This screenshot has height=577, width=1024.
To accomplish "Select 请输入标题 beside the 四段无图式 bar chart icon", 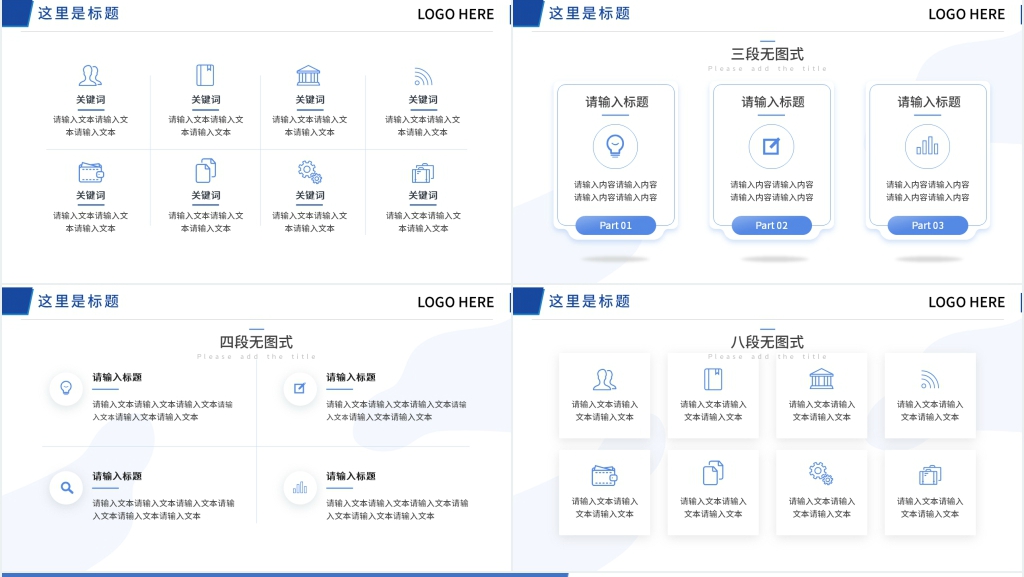I will 351,476.
